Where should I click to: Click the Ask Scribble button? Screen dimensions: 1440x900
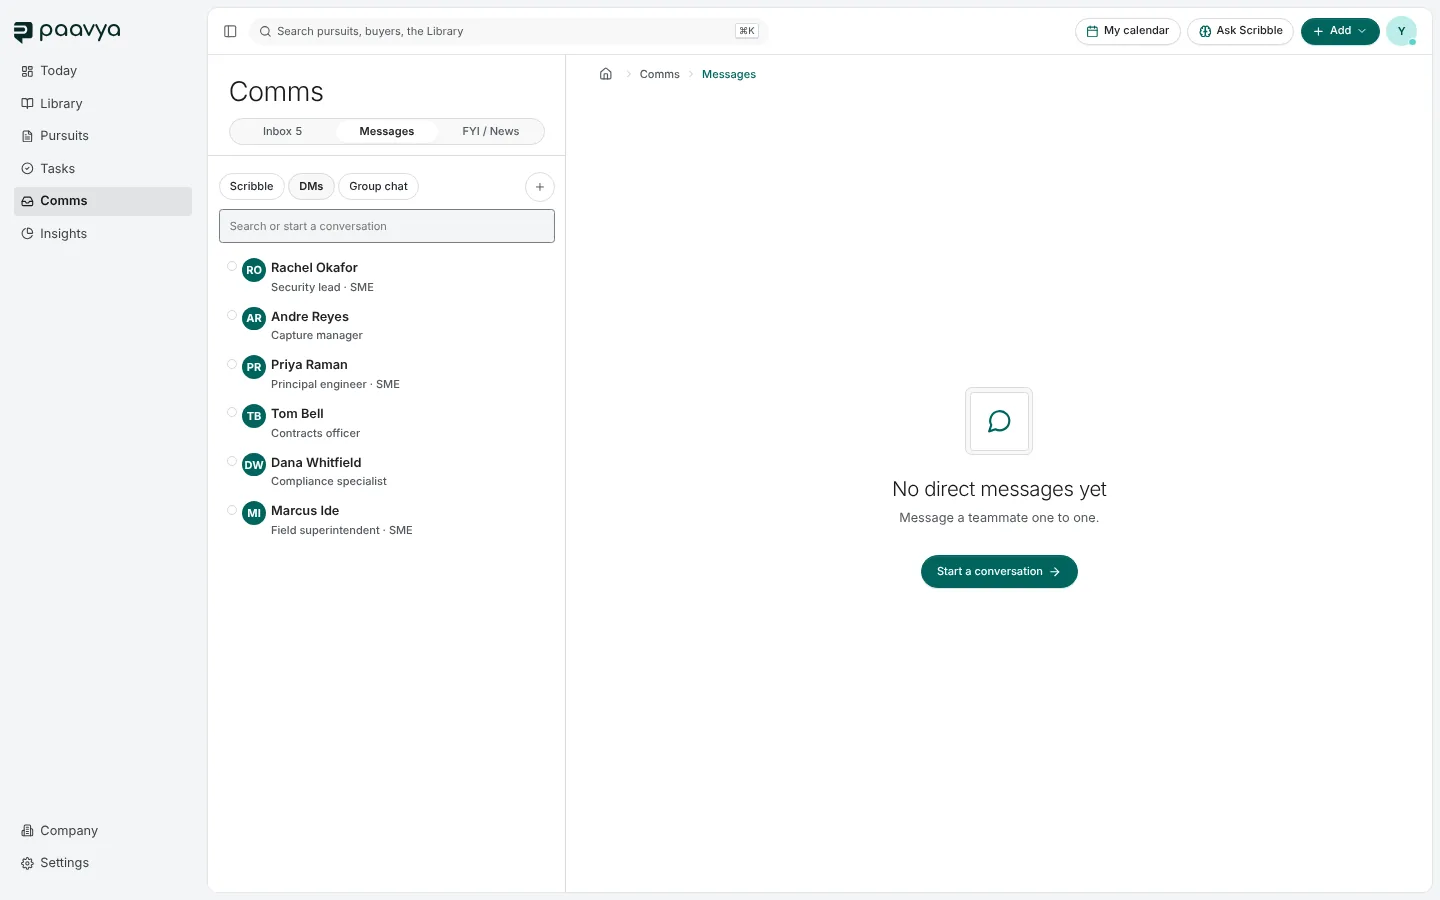[x=1241, y=31]
